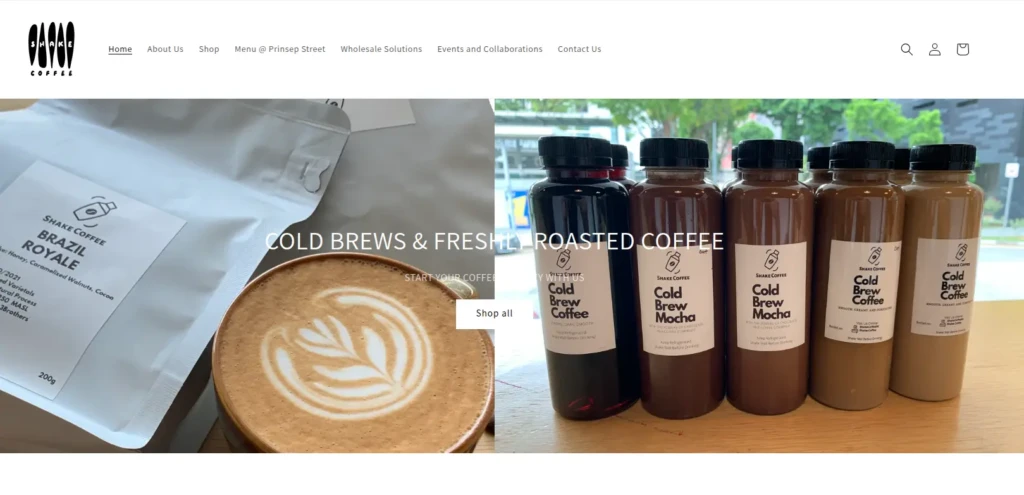1024x495 pixels.
Task: Open the About Us page
Action: 165,49
